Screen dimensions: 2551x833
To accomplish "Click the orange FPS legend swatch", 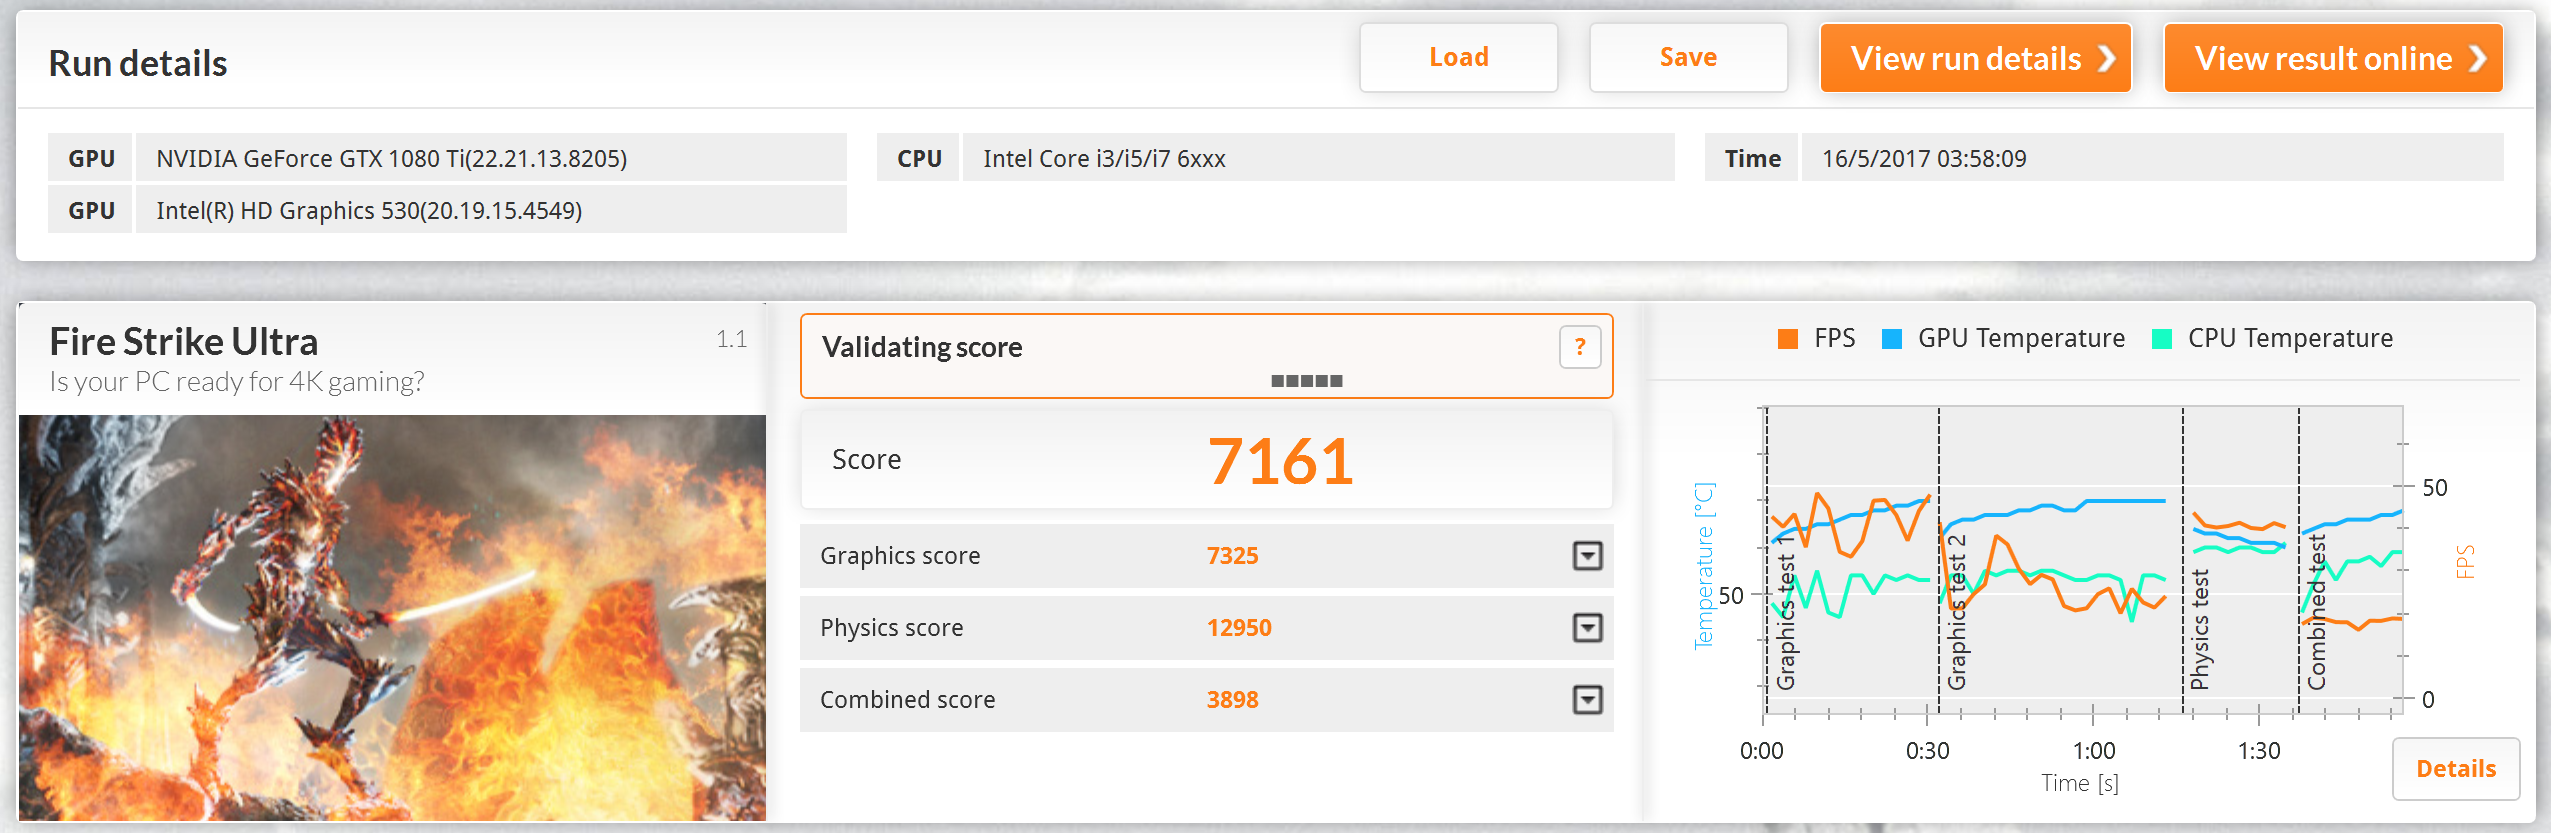I will (1788, 339).
